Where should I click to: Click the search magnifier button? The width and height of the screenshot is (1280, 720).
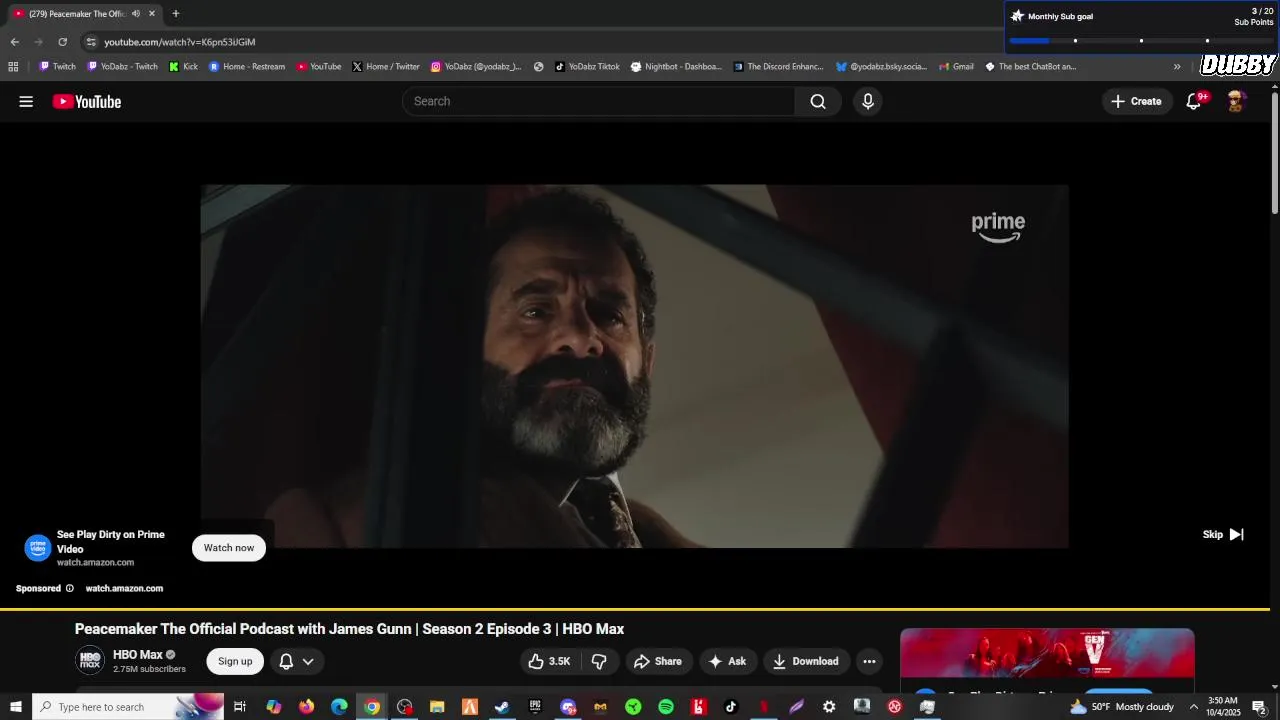click(818, 101)
